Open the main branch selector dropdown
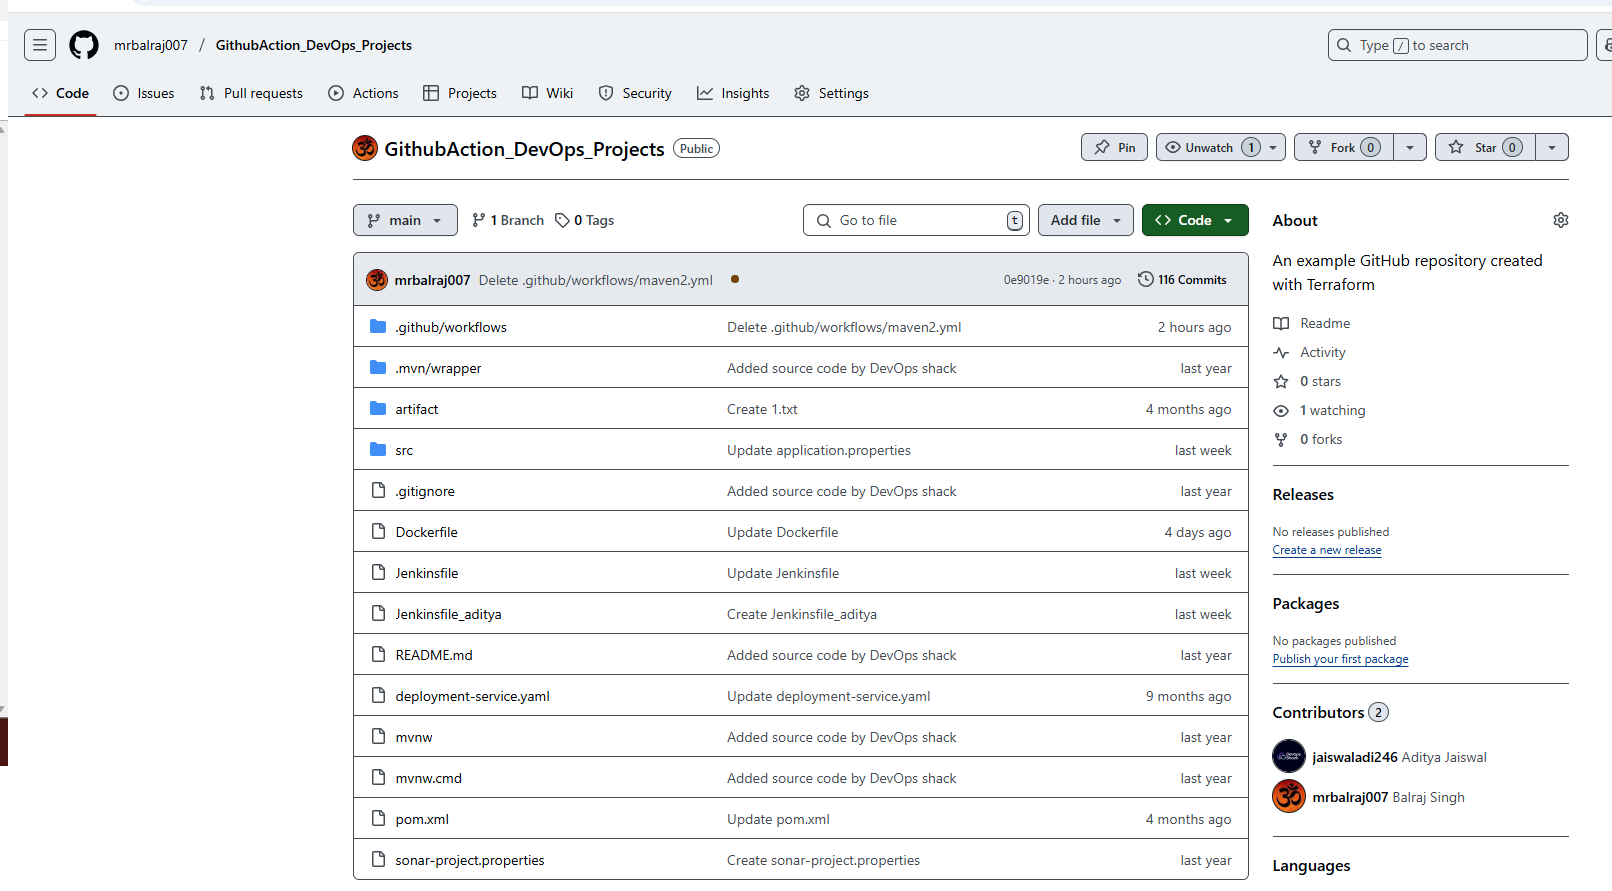Image resolution: width=1612 pixels, height=891 pixels. click(x=405, y=220)
